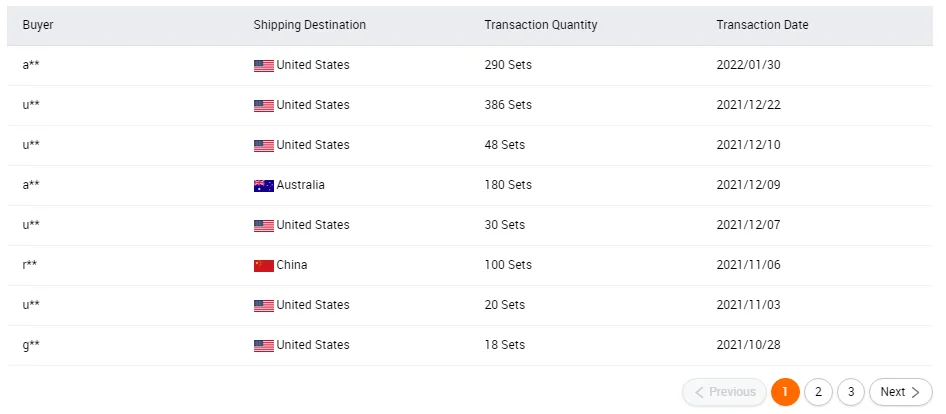Viewport: 946px width, 414px height.
Task: Click US flag in 2022/01/30 row
Action: coord(263,66)
